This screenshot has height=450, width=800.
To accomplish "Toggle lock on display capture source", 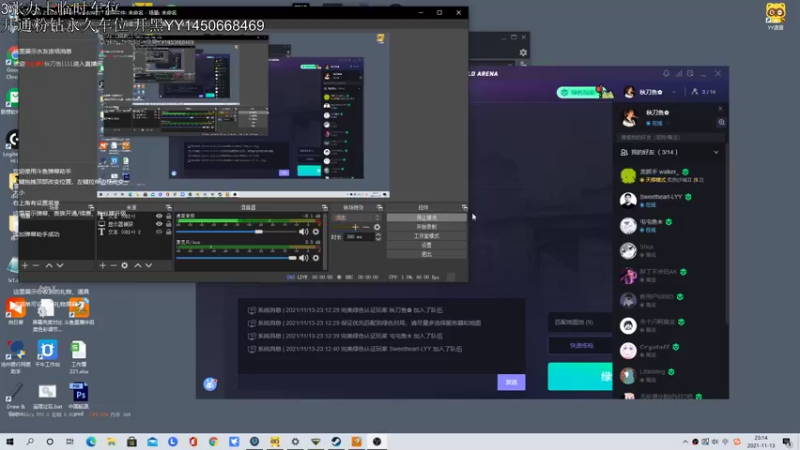I will tap(168, 224).
